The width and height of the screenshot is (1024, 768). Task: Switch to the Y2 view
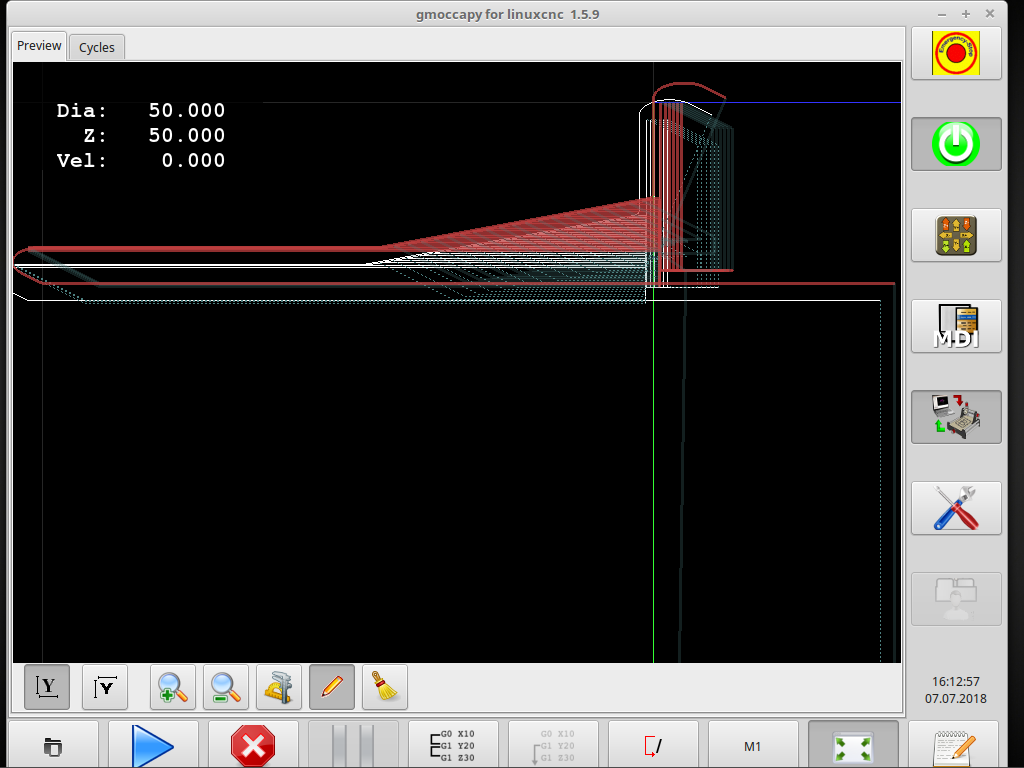coord(105,687)
